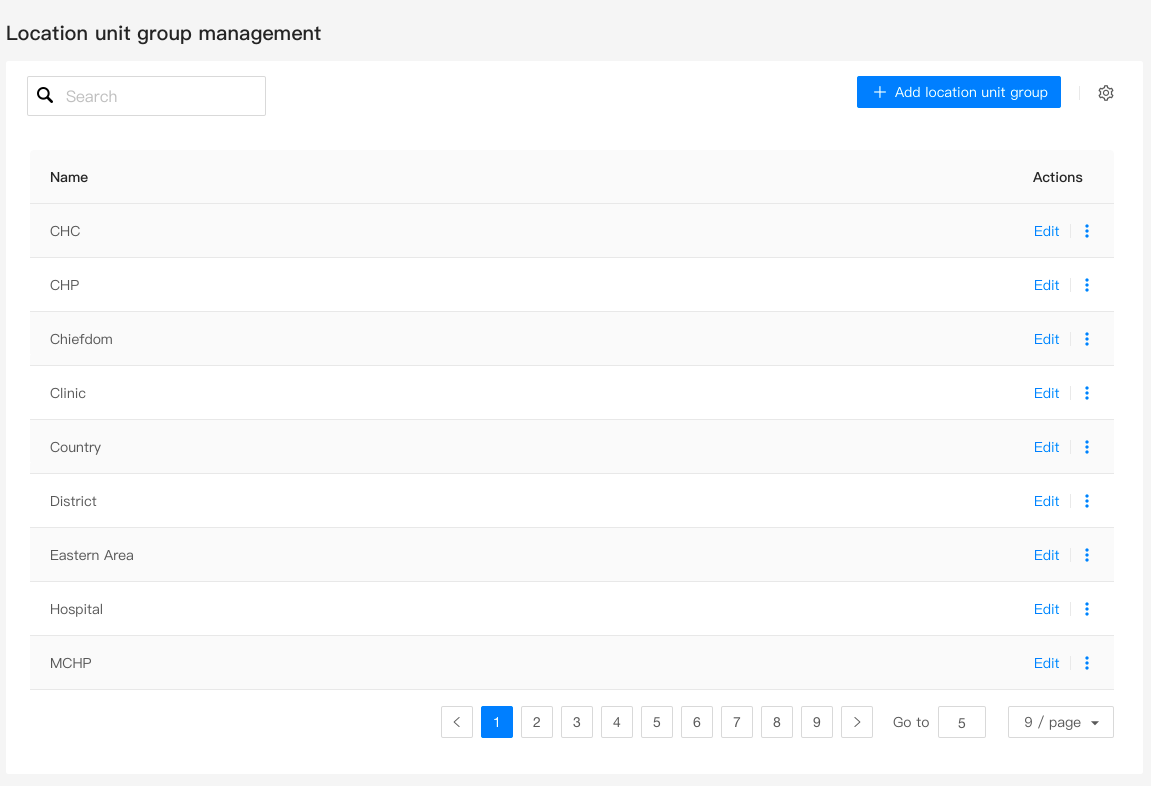Click the search magnifier icon
Image resolution: width=1151 pixels, height=786 pixels.
46,95
